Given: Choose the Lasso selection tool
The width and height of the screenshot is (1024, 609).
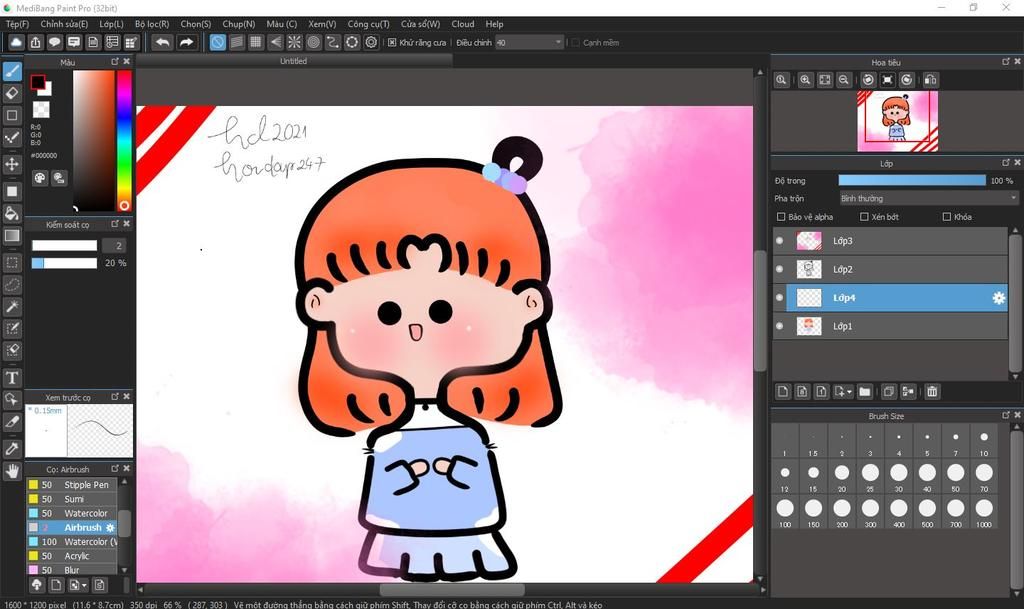Looking at the screenshot, I should (12, 285).
